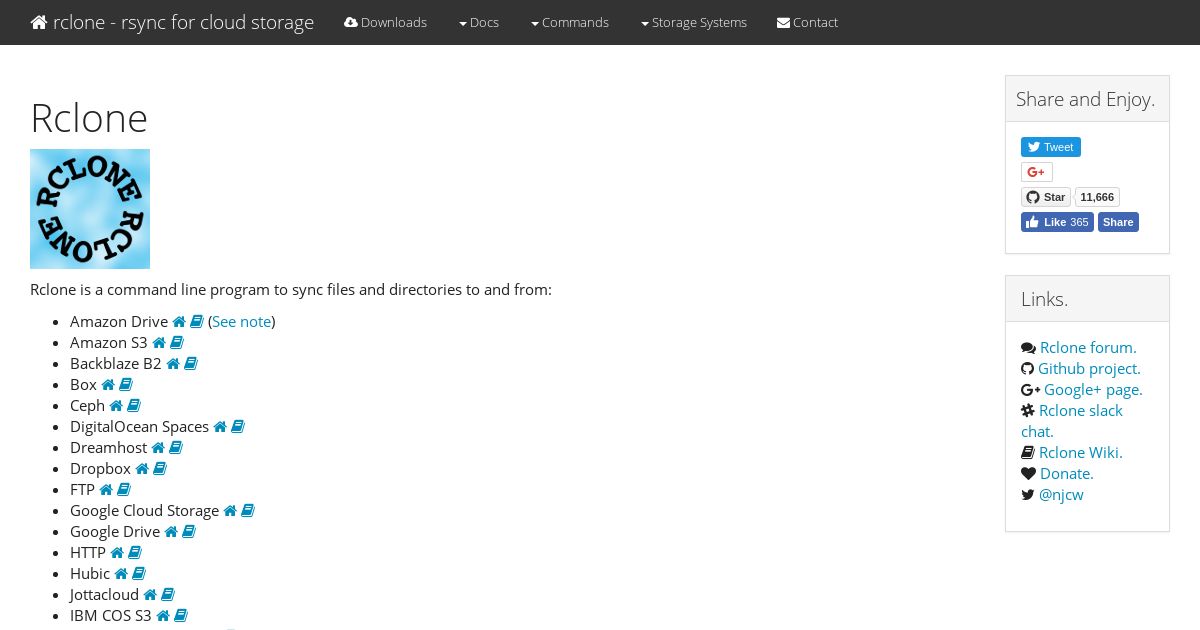Image resolution: width=1200 pixels, height=630 pixels.
Task: Click DigitalOcean Spaces home icon
Action: 220,427
